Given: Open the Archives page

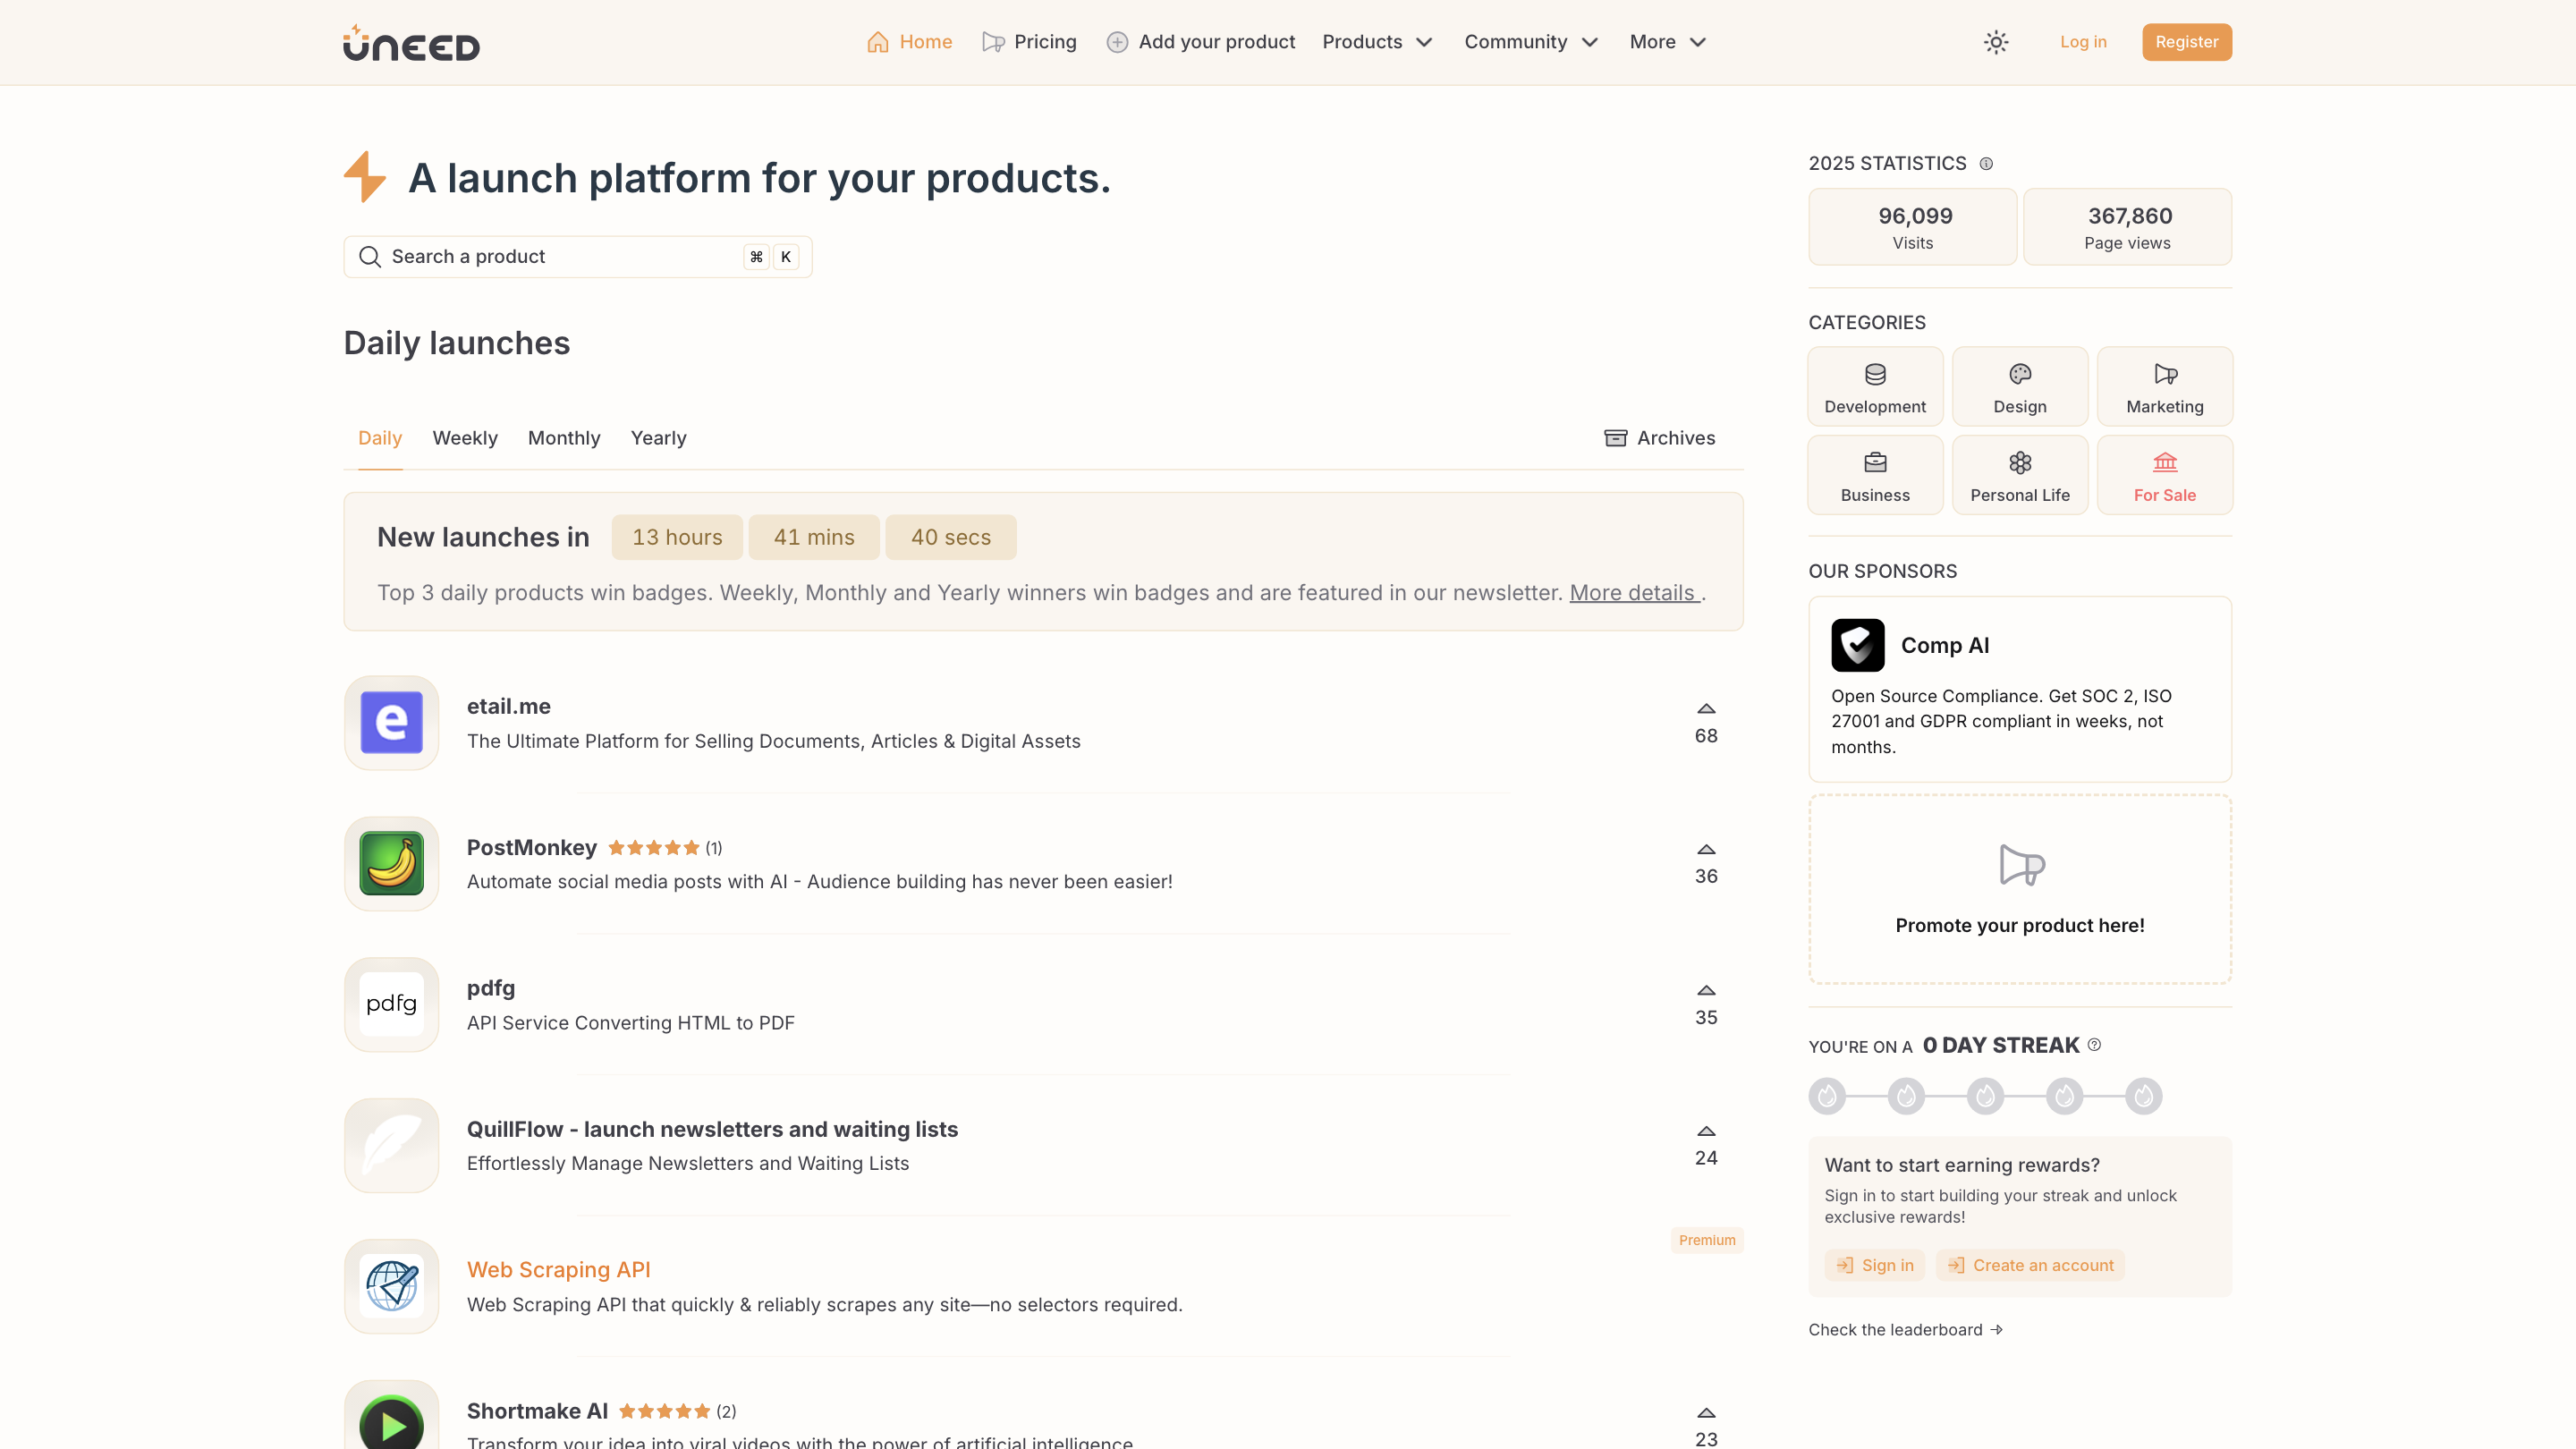Looking at the screenshot, I should [1659, 438].
